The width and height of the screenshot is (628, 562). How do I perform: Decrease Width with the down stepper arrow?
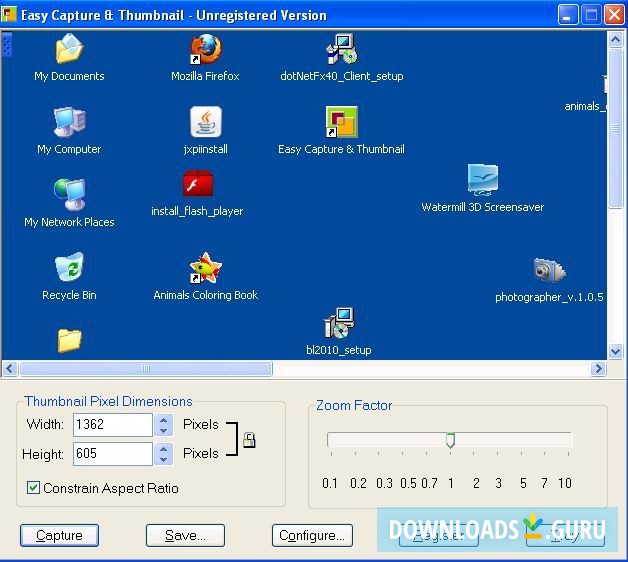tap(163, 431)
